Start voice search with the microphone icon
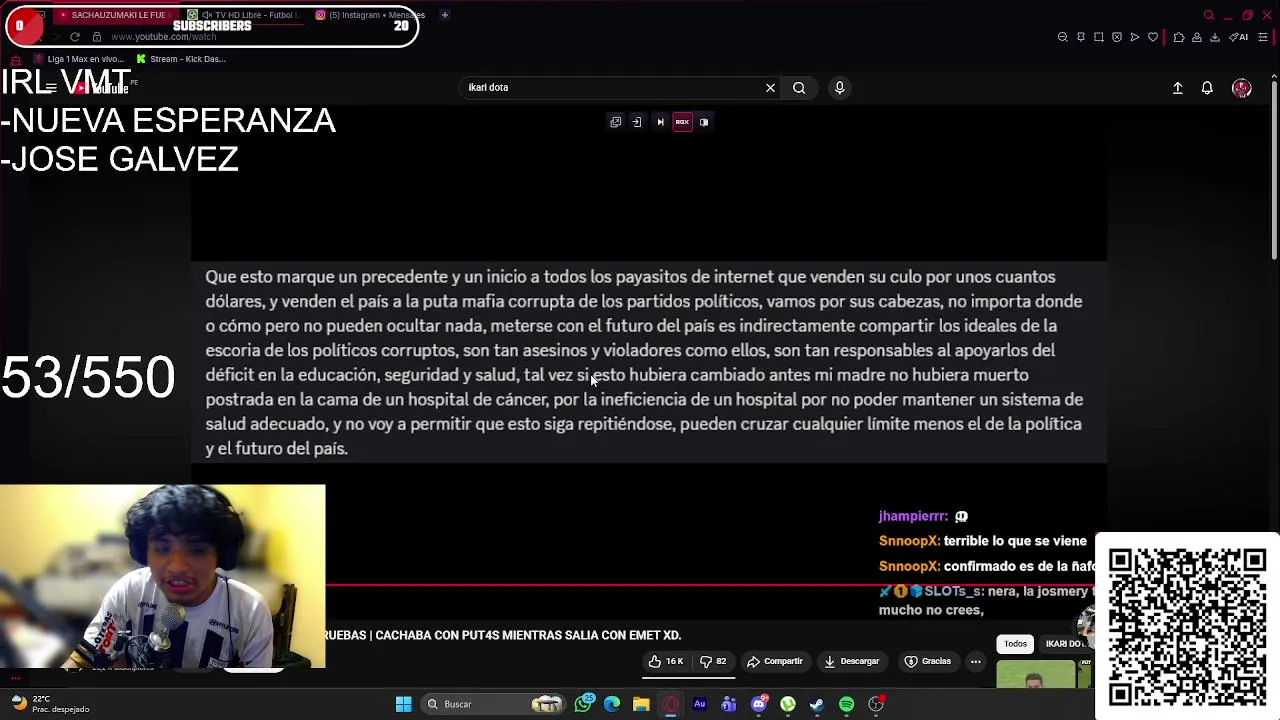1280x720 pixels. click(x=840, y=88)
